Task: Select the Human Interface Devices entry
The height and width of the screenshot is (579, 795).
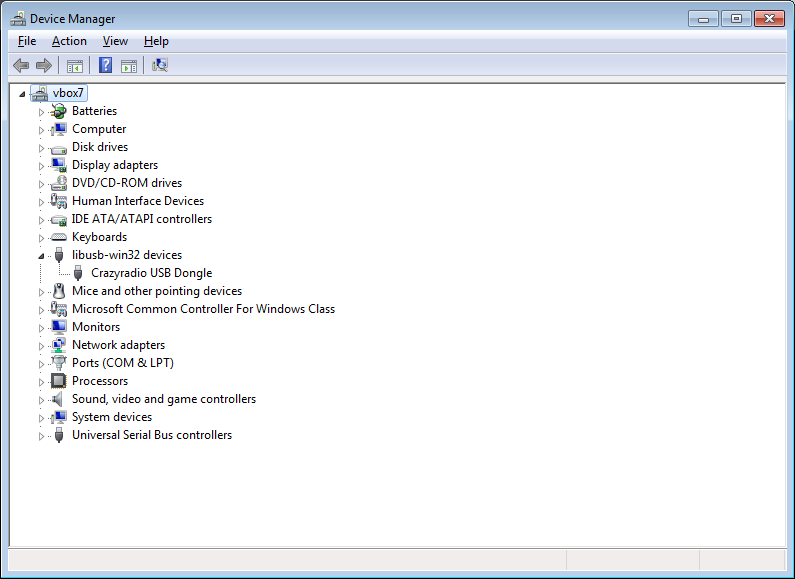Action: click(137, 201)
